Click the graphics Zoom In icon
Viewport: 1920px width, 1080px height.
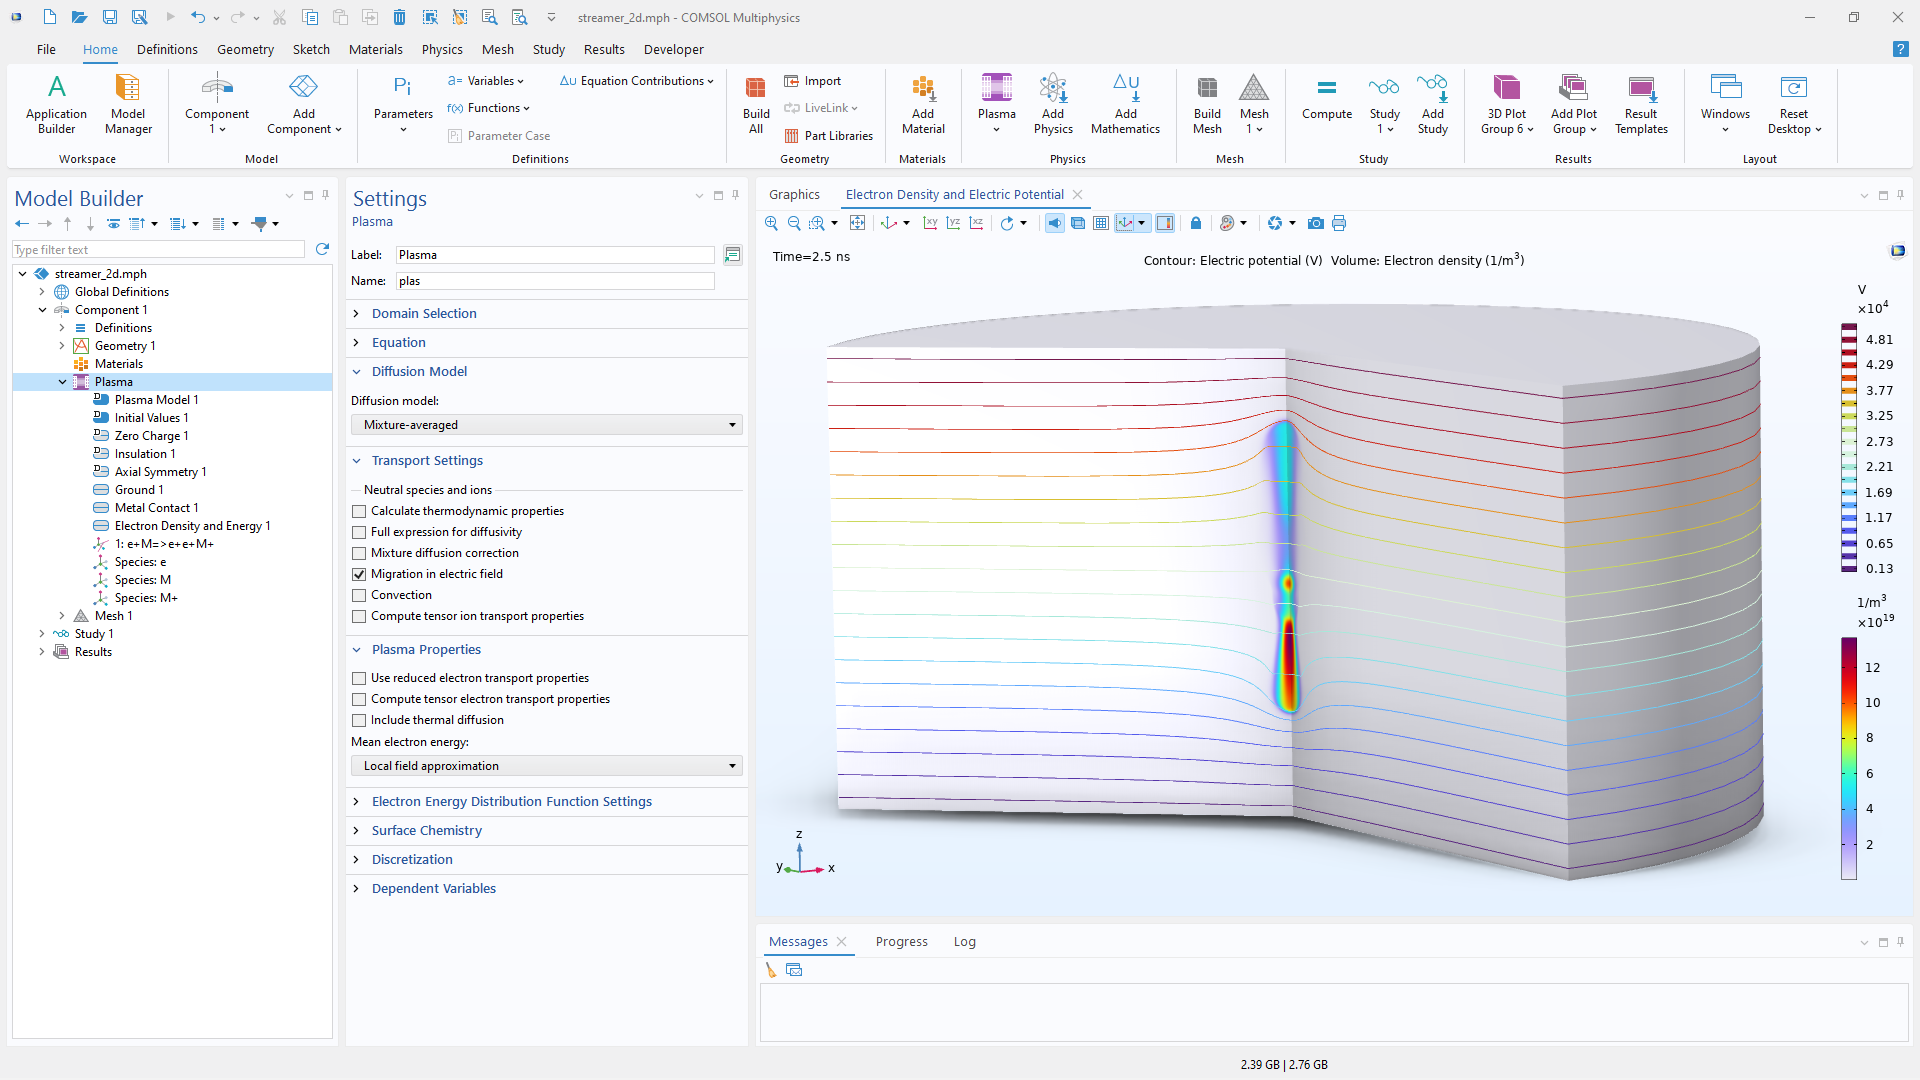(x=771, y=223)
